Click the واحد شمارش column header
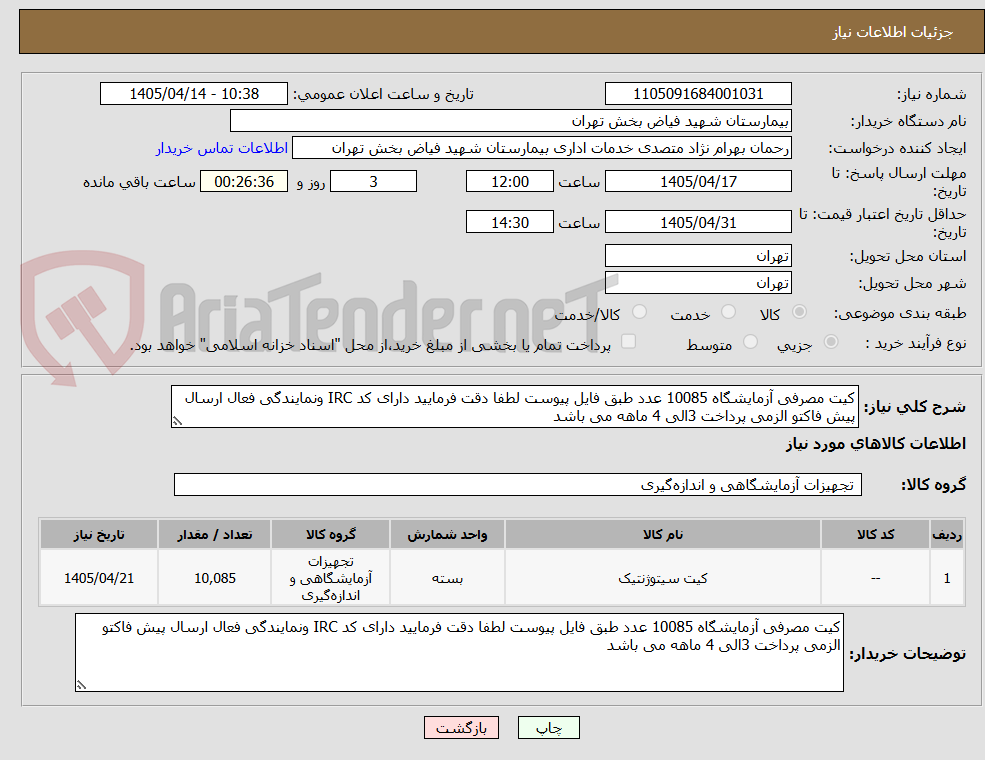 (x=447, y=535)
